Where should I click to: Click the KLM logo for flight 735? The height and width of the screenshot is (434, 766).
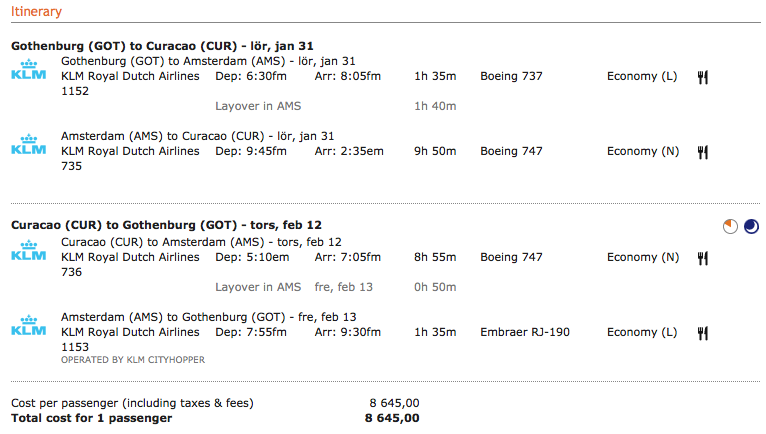click(x=28, y=146)
